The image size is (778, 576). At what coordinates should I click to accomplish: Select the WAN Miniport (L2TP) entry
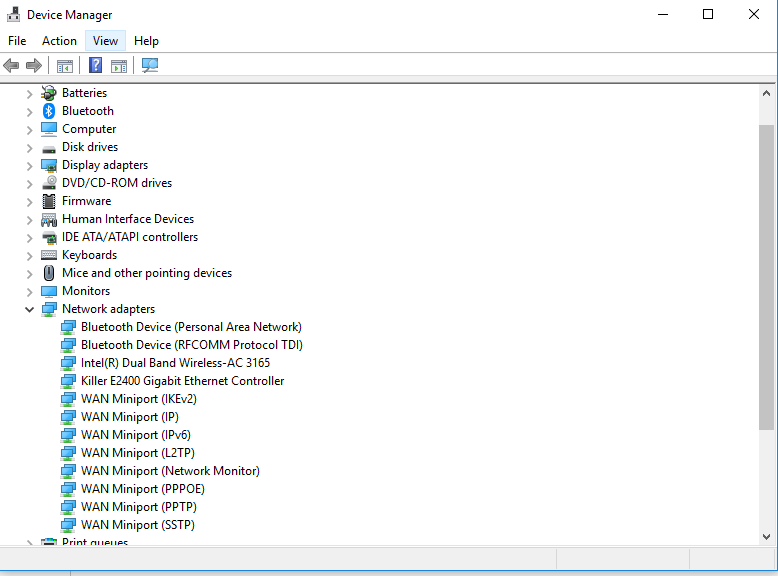click(x=137, y=453)
